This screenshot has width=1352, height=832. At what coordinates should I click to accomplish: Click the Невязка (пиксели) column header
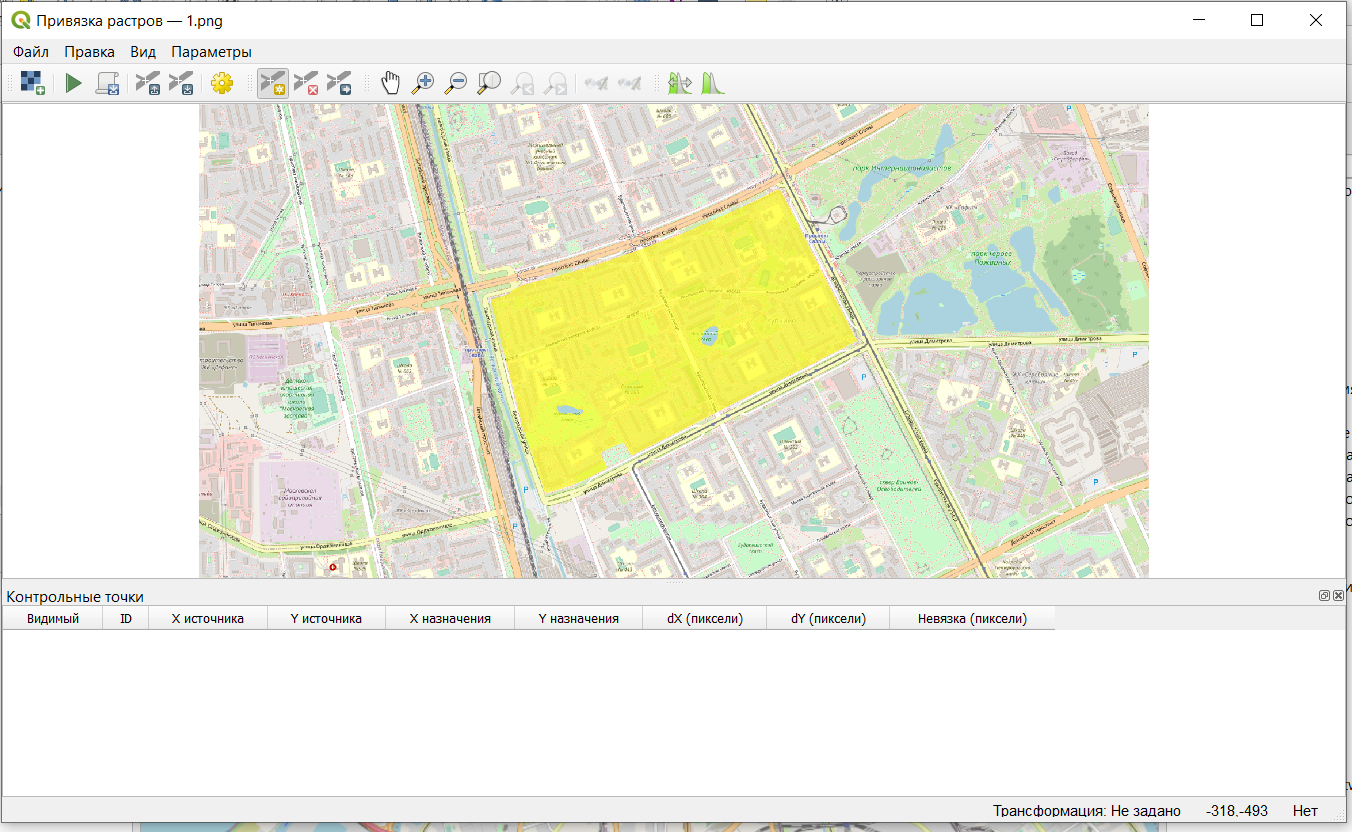click(x=972, y=619)
